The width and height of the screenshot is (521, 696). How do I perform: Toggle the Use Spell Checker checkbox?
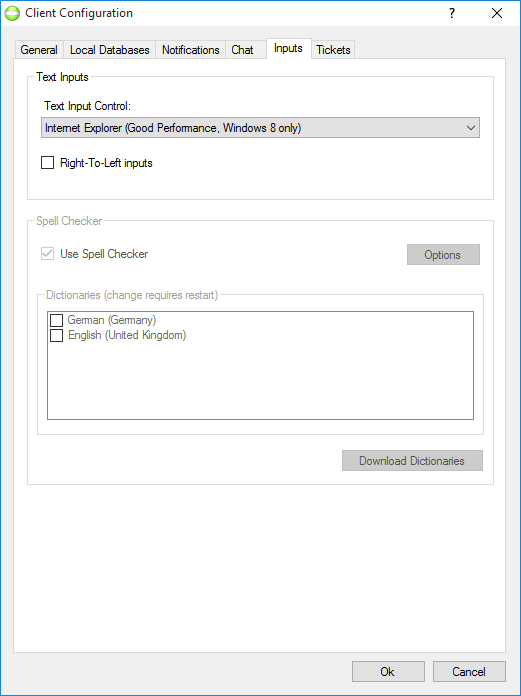[x=47, y=254]
